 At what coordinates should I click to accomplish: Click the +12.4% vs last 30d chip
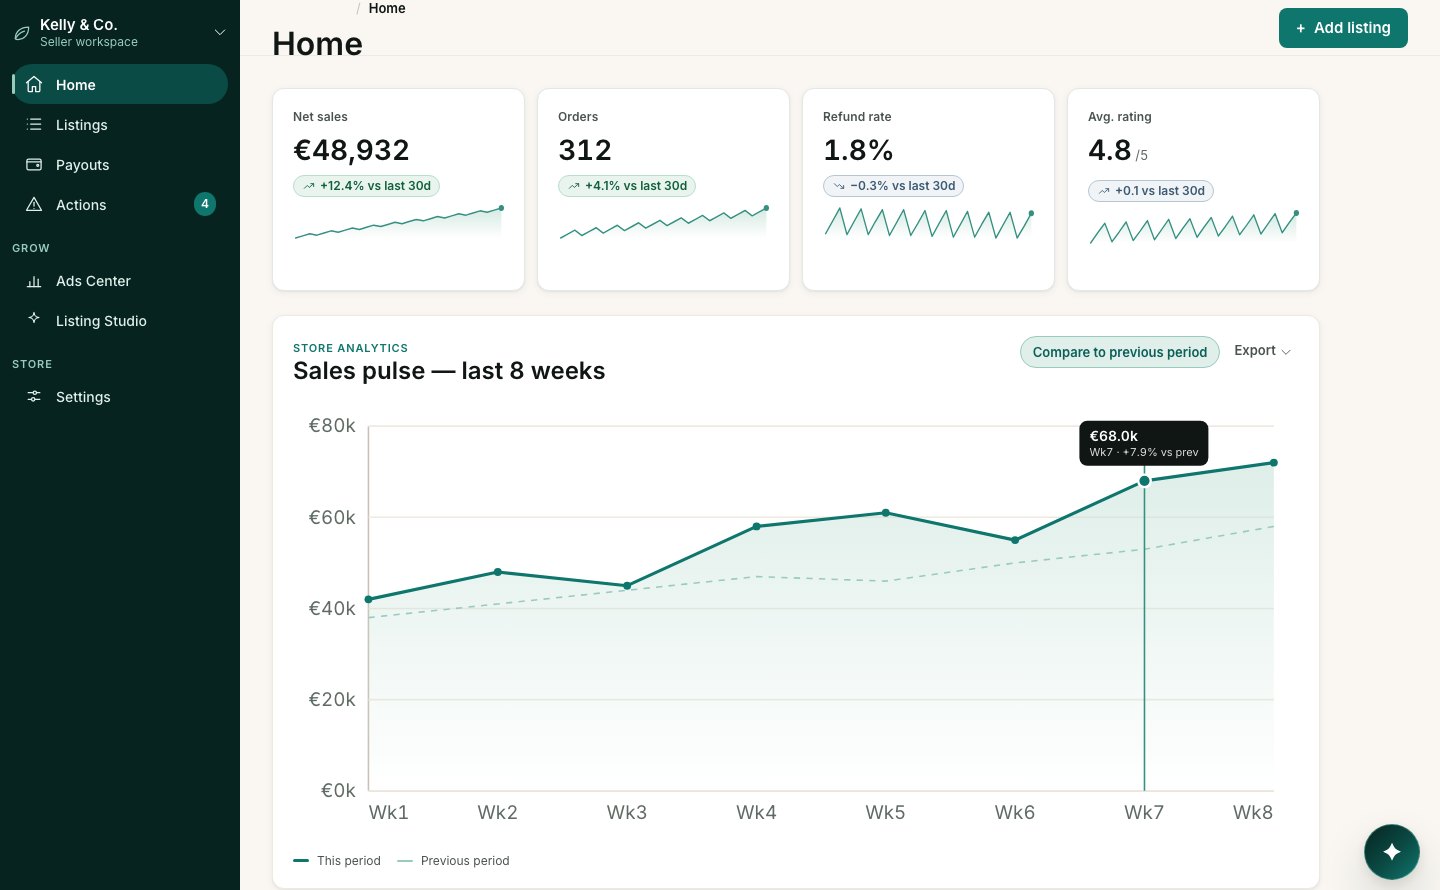[x=366, y=186]
